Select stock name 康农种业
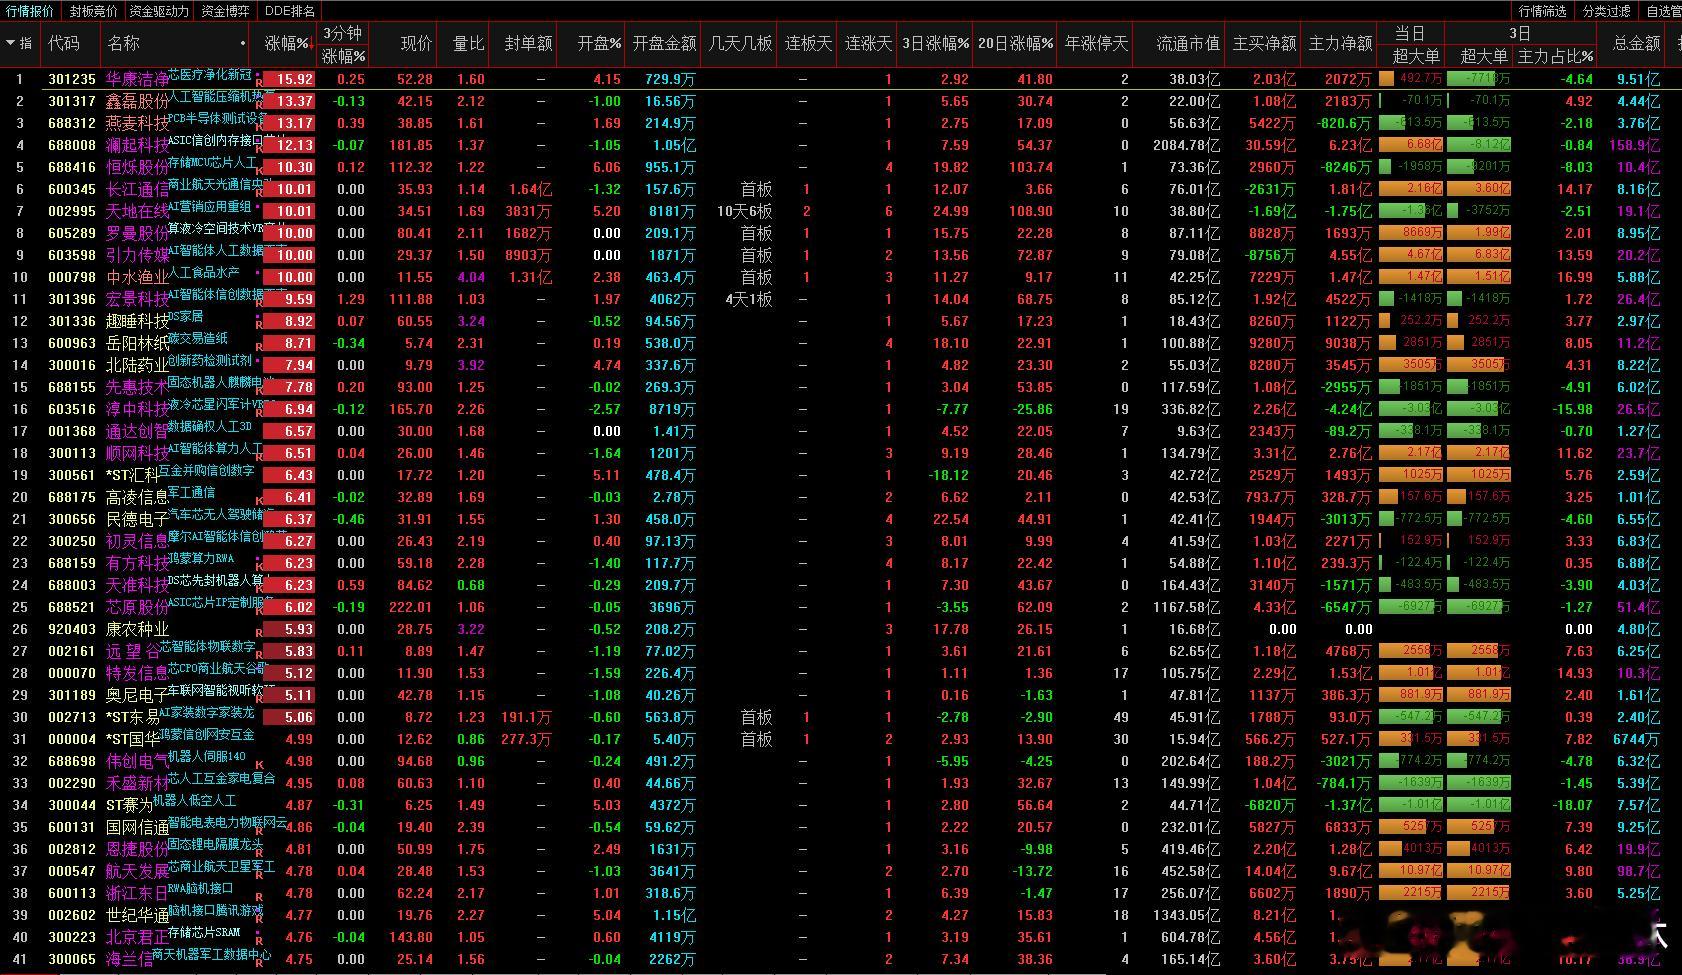1682x975 pixels. [138, 629]
